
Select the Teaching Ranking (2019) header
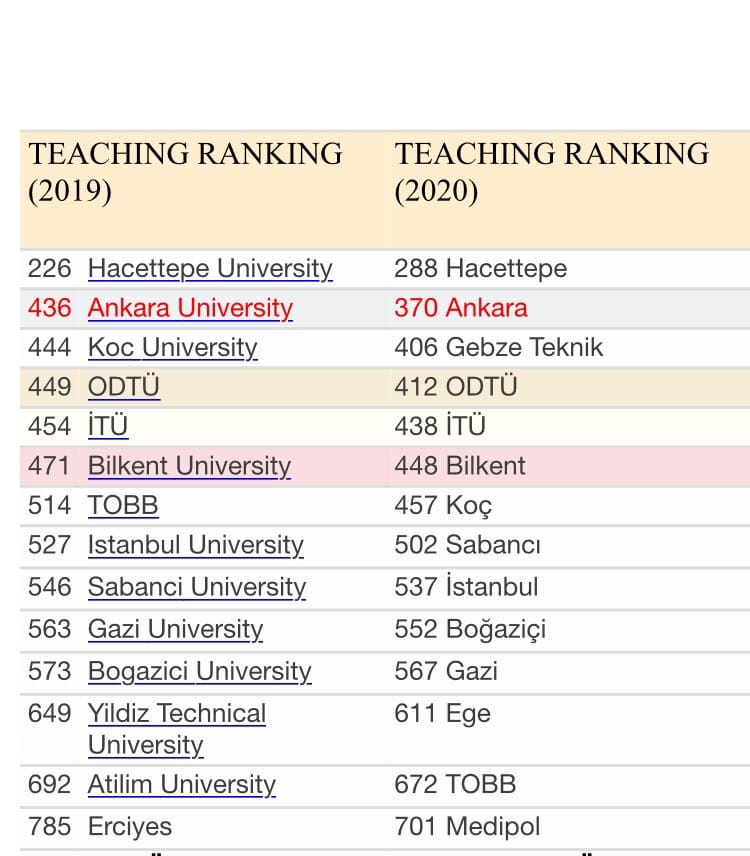186,172
